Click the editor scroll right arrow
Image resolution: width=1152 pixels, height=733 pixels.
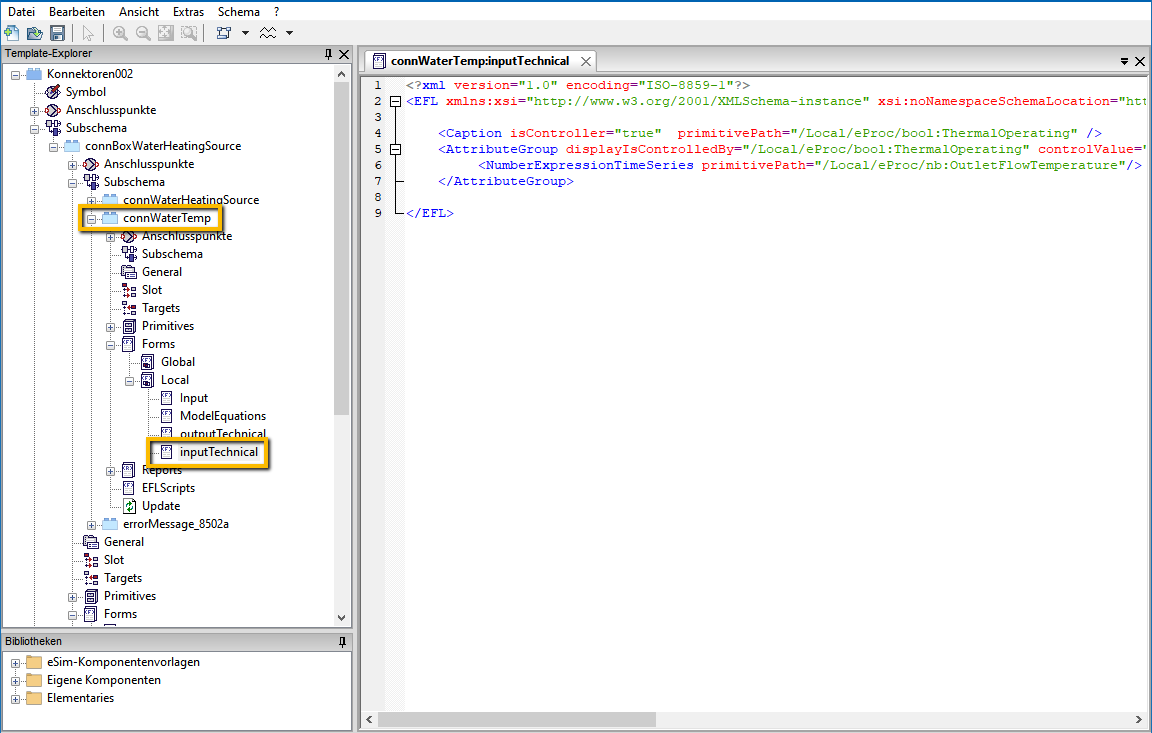point(1139,720)
